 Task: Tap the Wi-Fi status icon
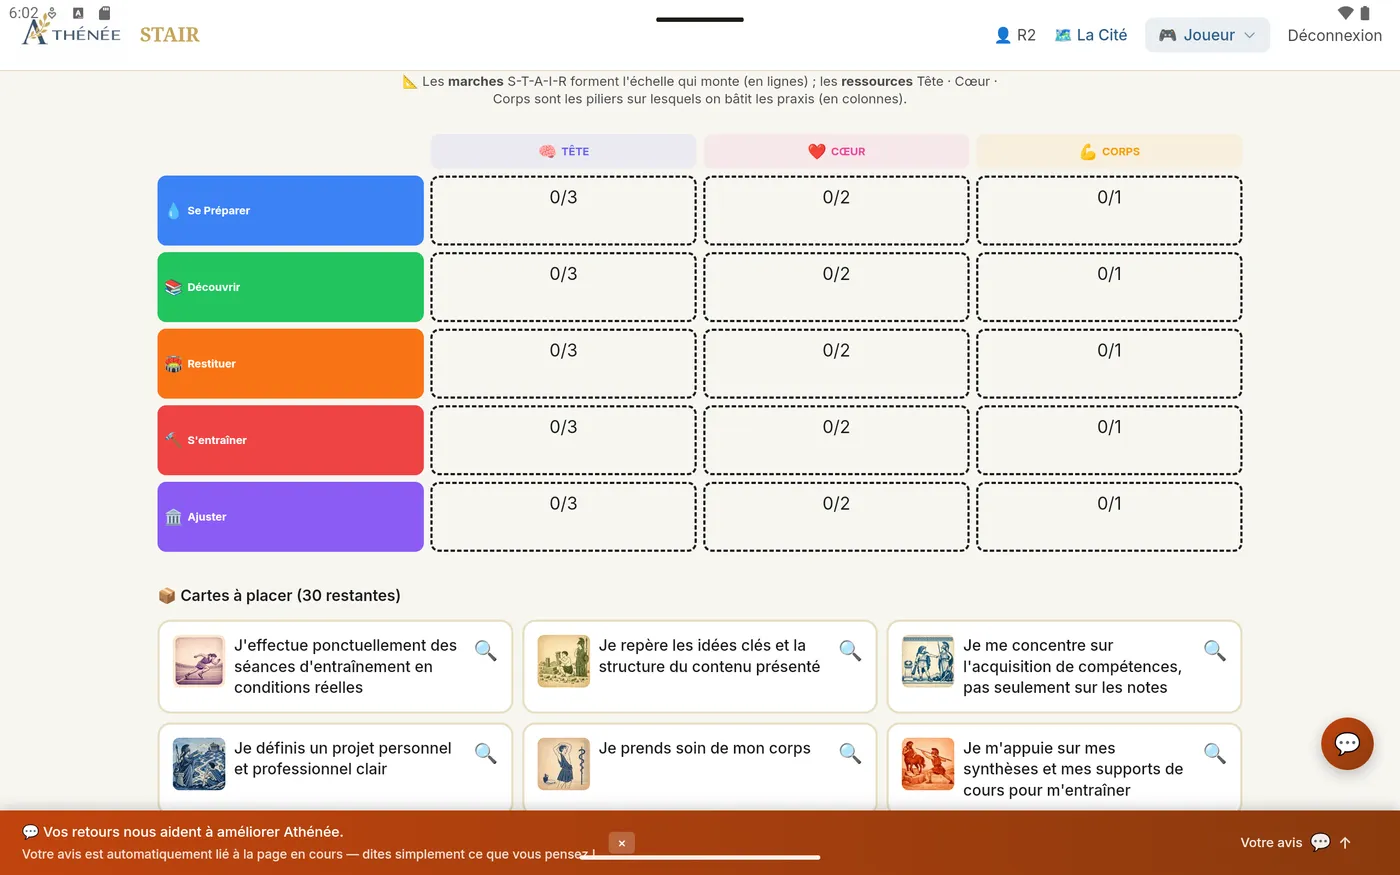pyautogui.click(x=1346, y=13)
